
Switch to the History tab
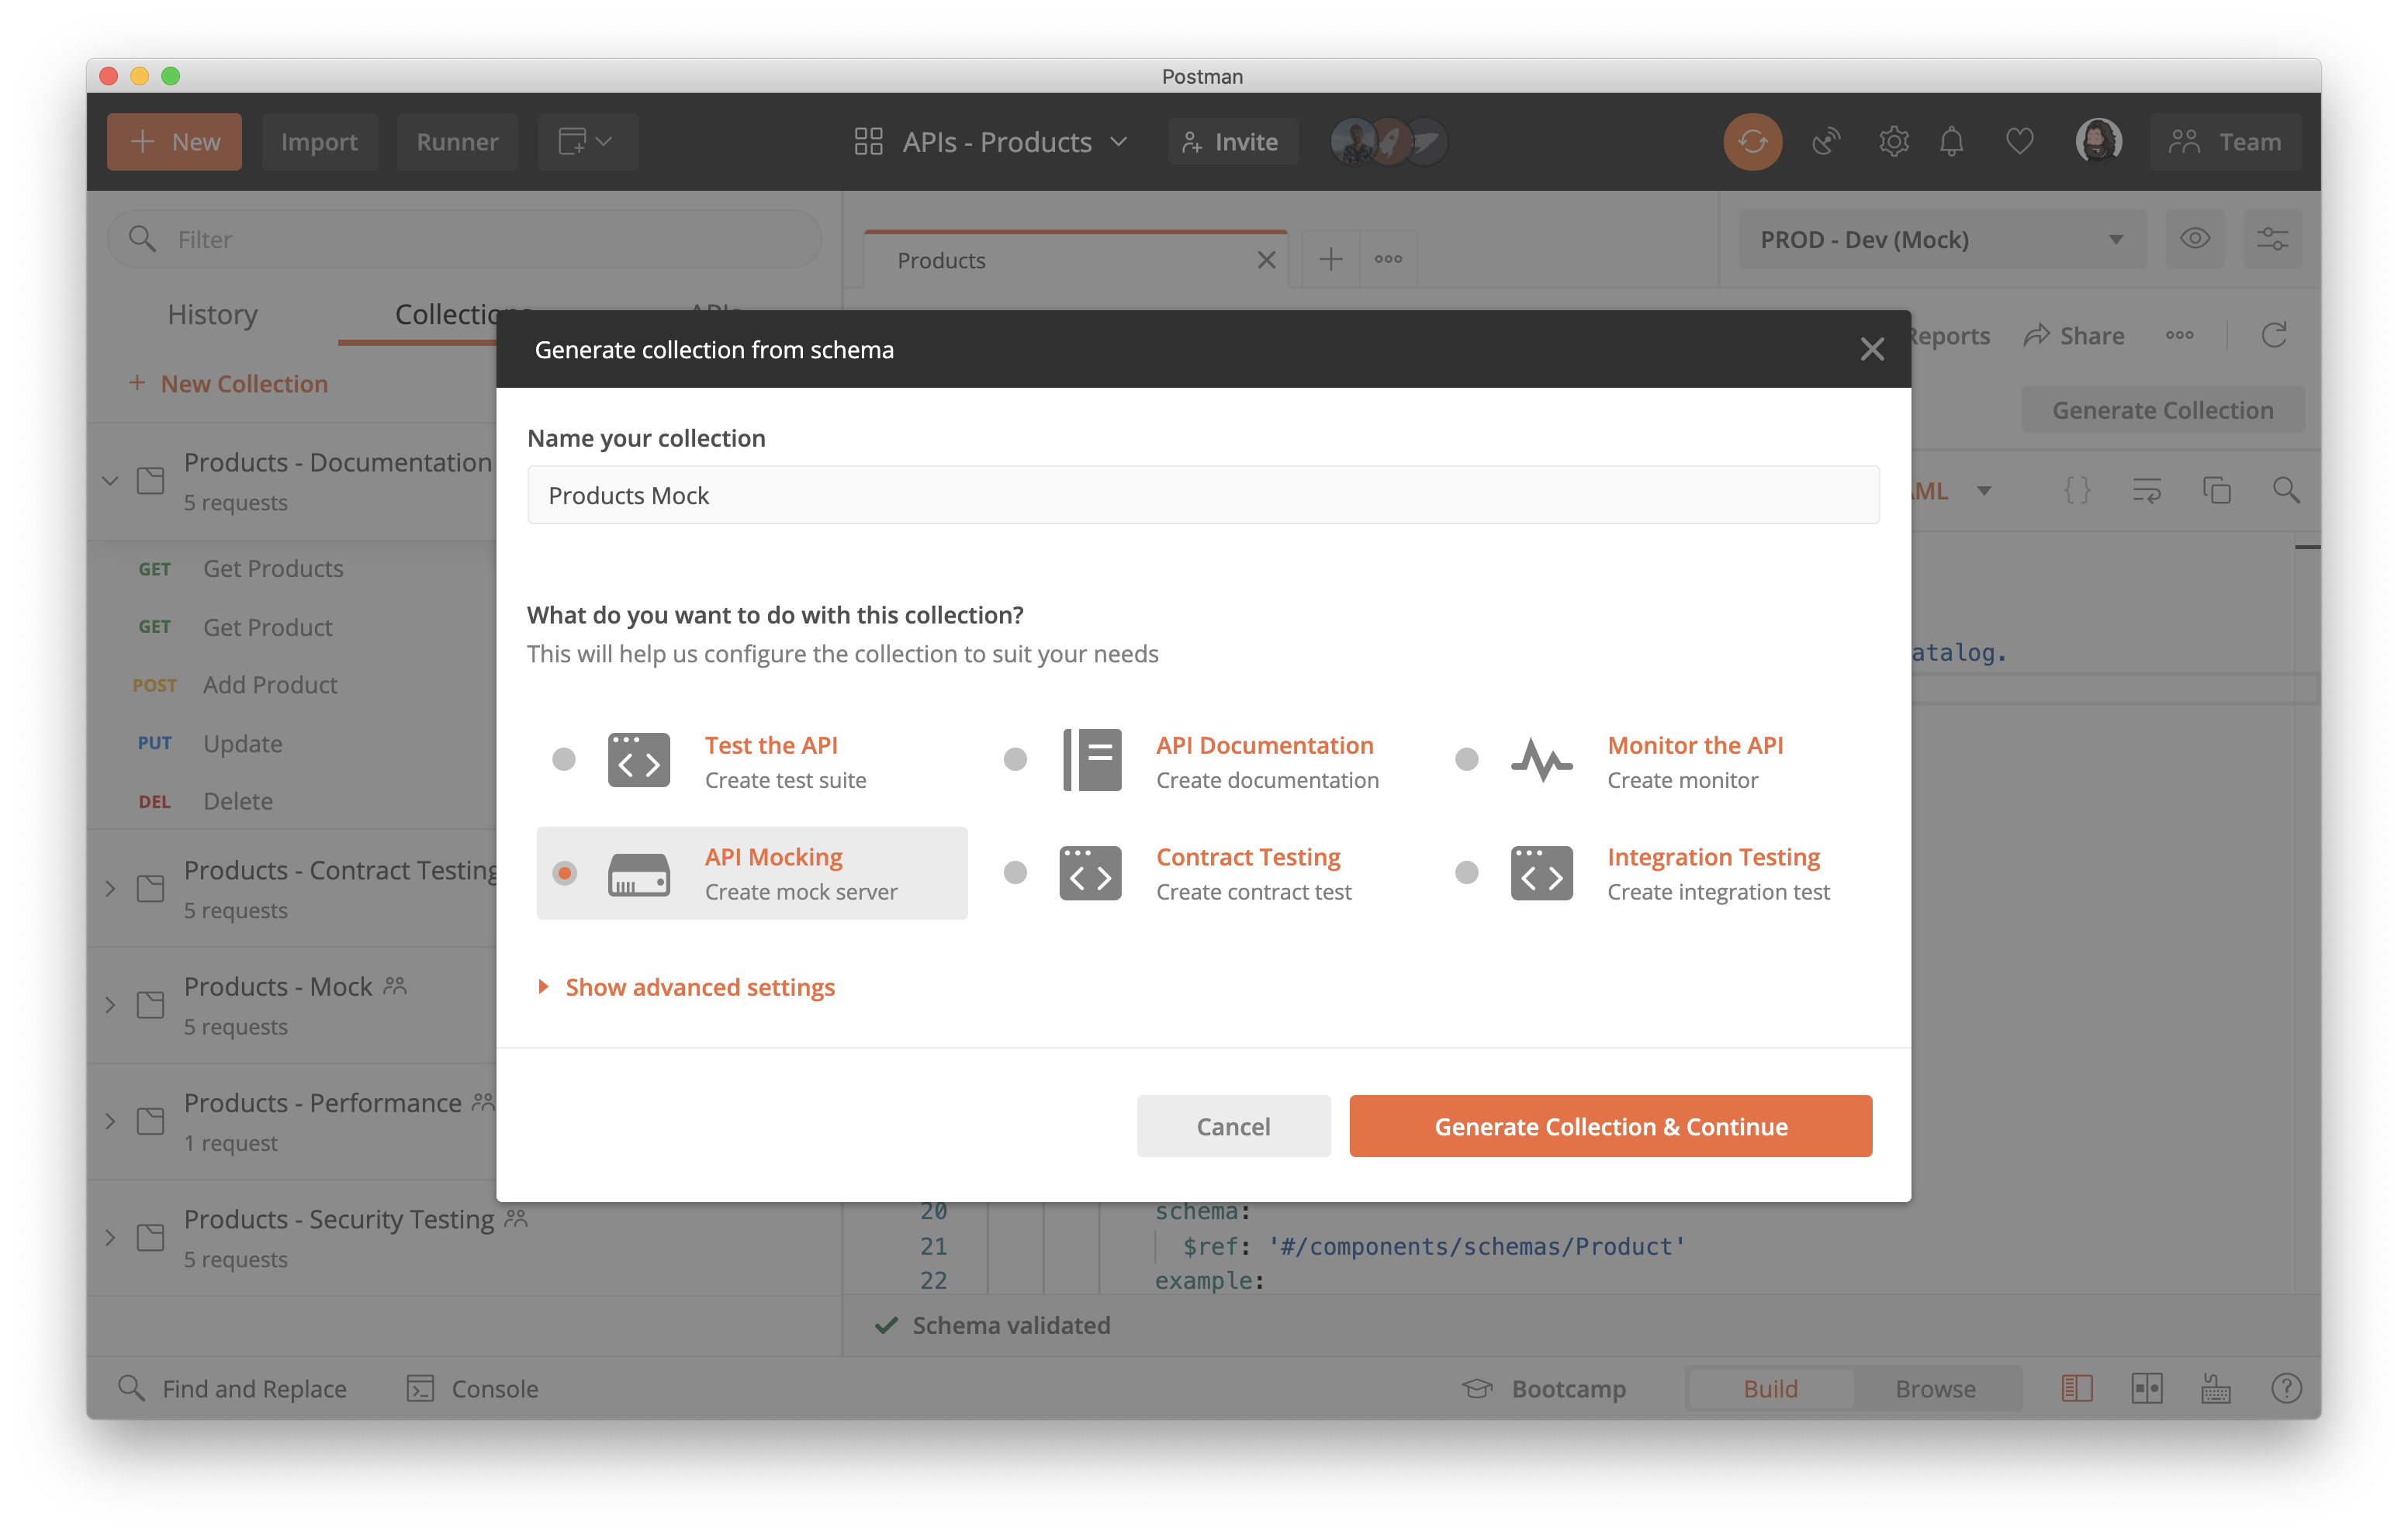tap(212, 314)
